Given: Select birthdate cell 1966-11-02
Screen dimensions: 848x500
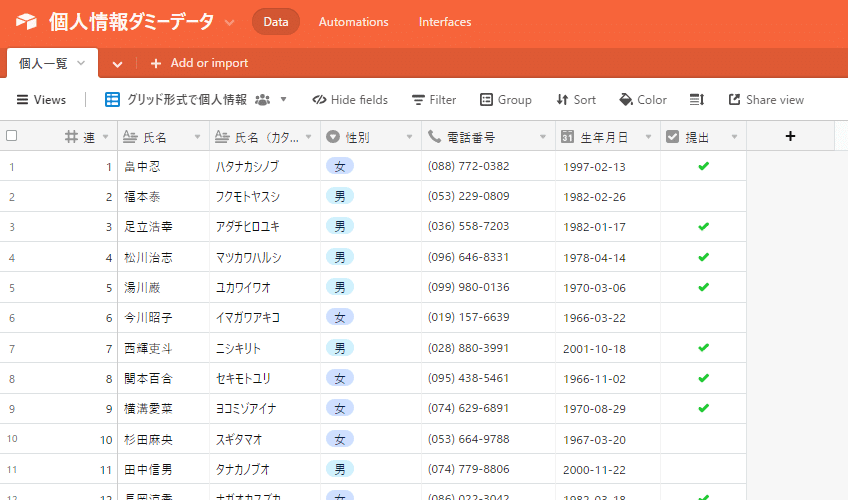Looking at the screenshot, I should [x=608, y=378].
